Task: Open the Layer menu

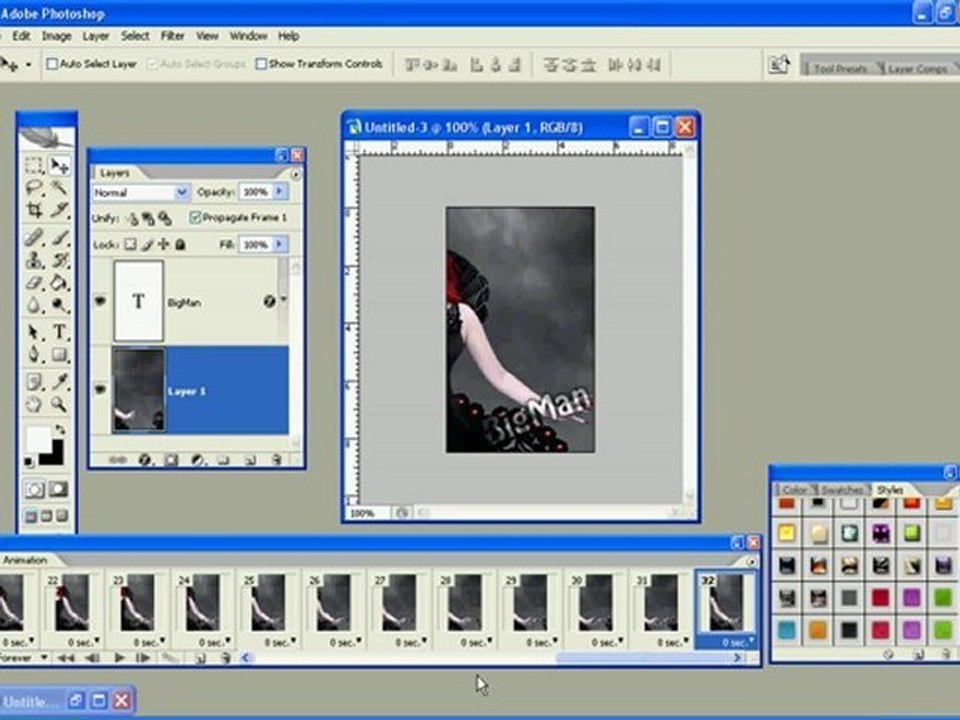Action: tap(96, 36)
